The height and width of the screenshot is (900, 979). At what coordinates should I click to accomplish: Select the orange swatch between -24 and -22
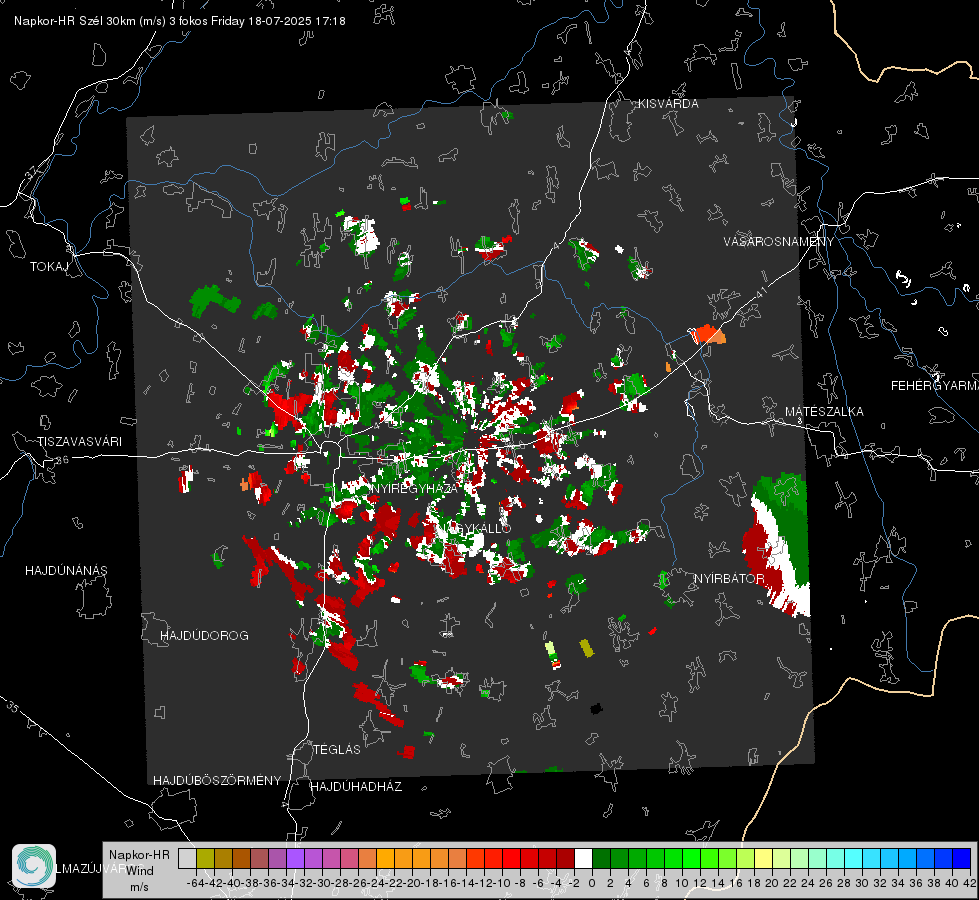(x=385, y=859)
